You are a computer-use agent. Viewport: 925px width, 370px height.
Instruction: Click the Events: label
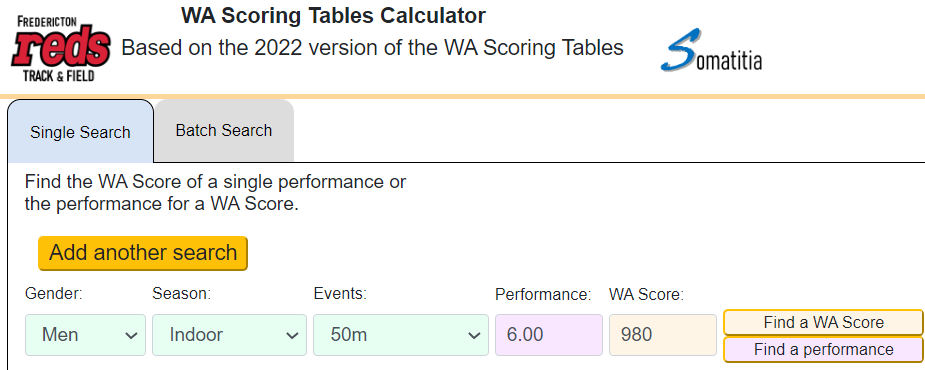(x=340, y=293)
